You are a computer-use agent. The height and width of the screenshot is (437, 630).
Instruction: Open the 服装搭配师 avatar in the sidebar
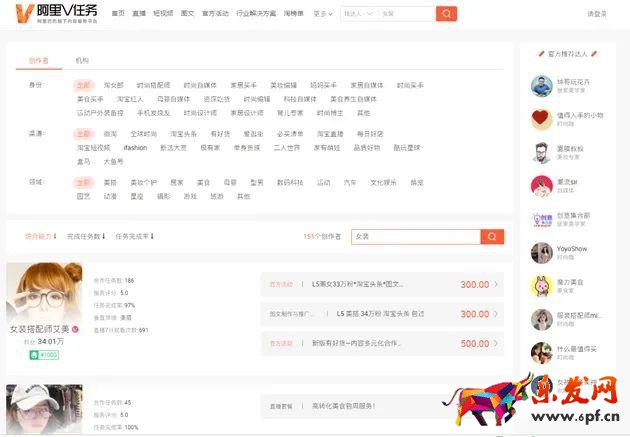click(542, 319)
